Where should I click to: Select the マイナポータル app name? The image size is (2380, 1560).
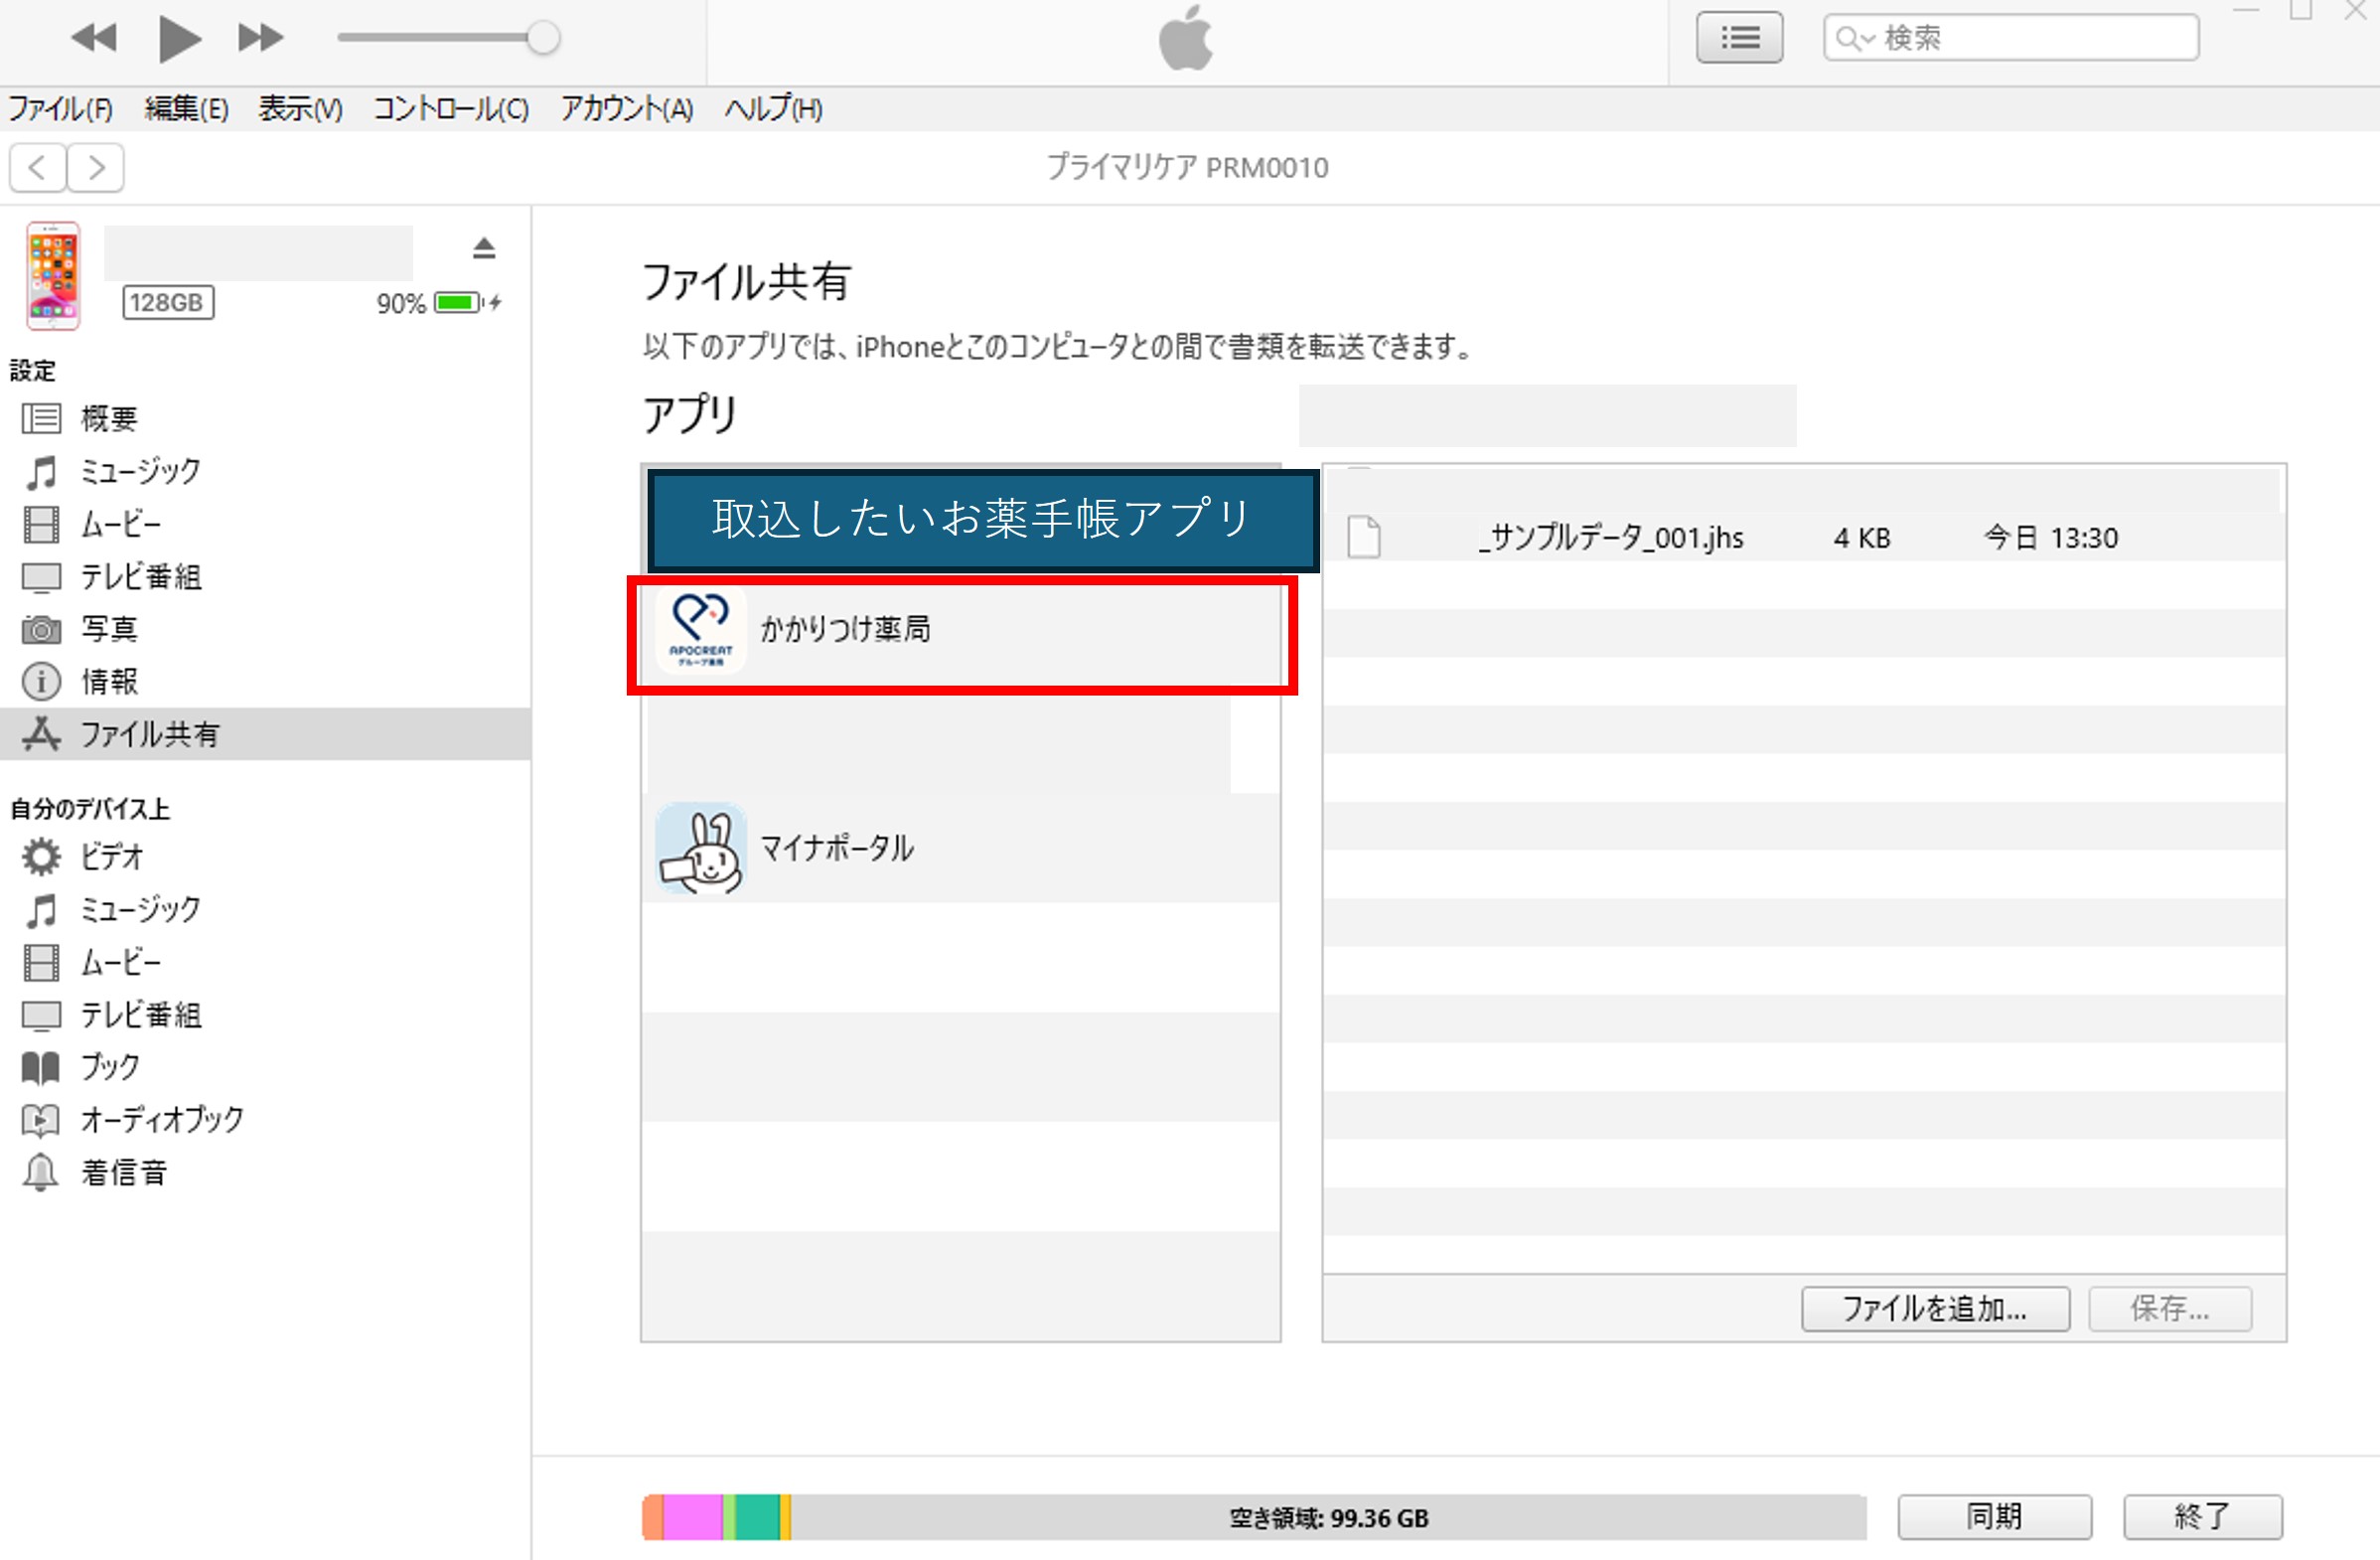coord(837,848)
